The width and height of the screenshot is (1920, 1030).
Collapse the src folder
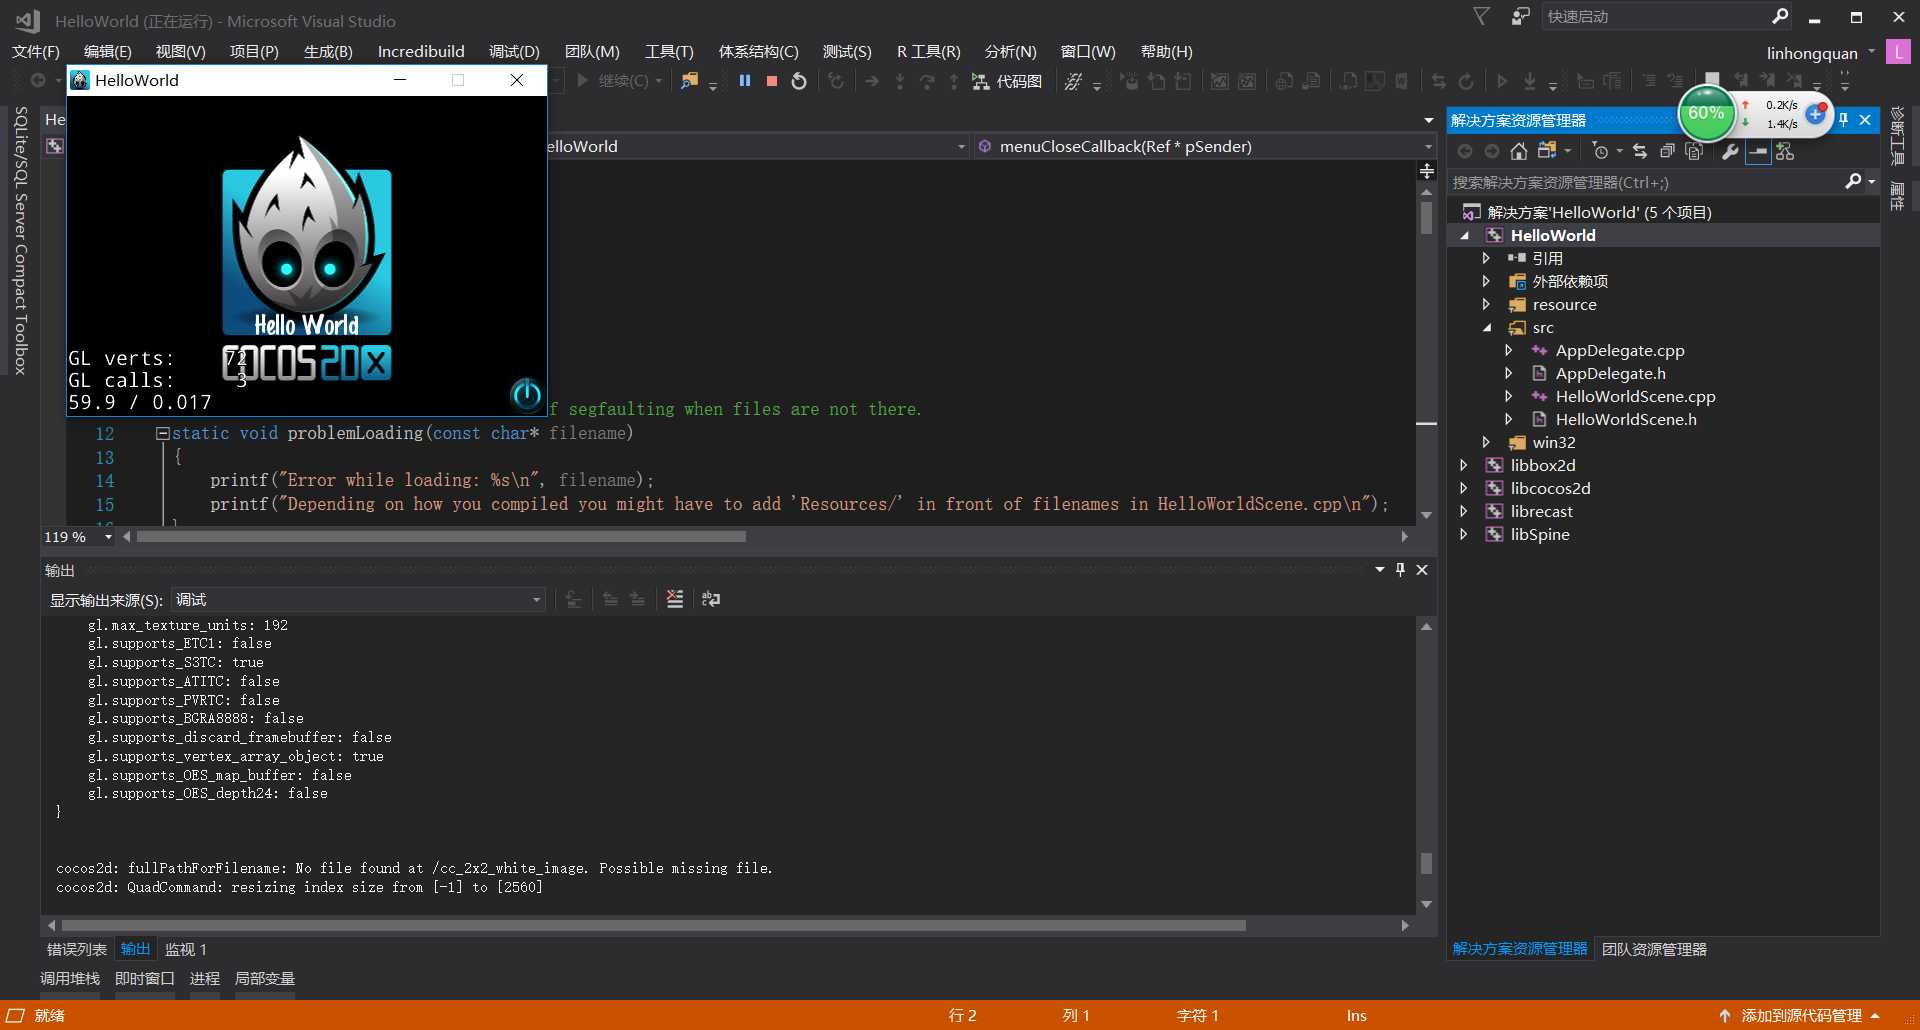1487,327
